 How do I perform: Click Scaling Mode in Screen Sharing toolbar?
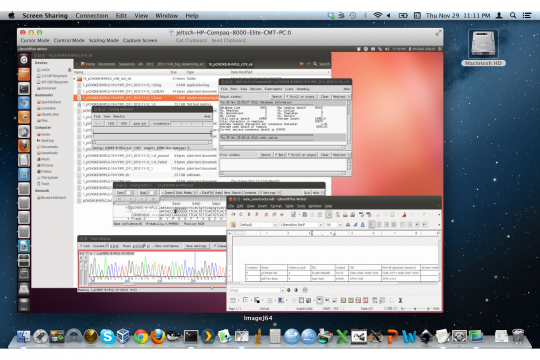[104, 40]
